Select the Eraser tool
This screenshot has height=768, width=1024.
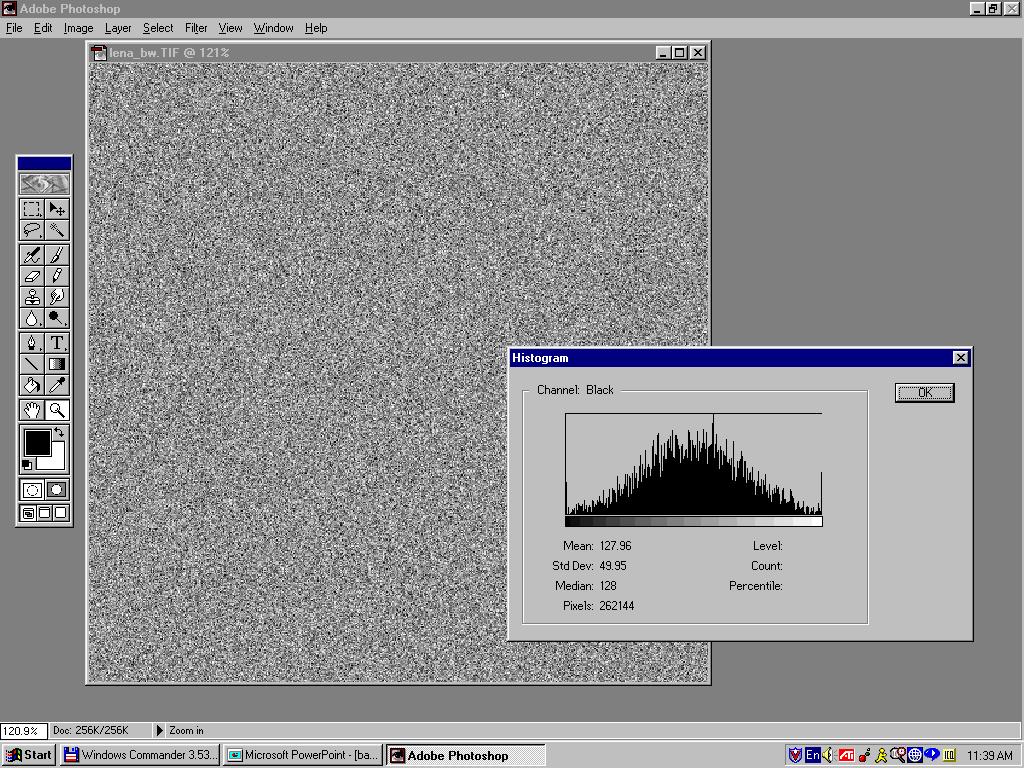point(31,276)
